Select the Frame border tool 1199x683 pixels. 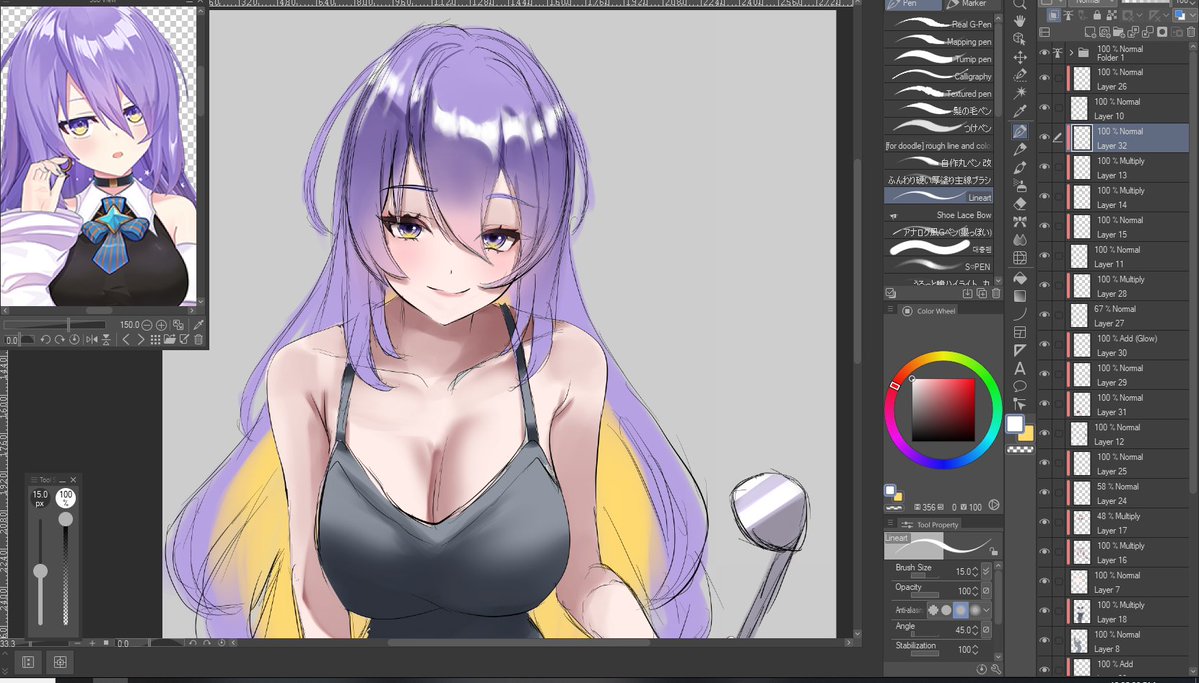pos(1019,332)
